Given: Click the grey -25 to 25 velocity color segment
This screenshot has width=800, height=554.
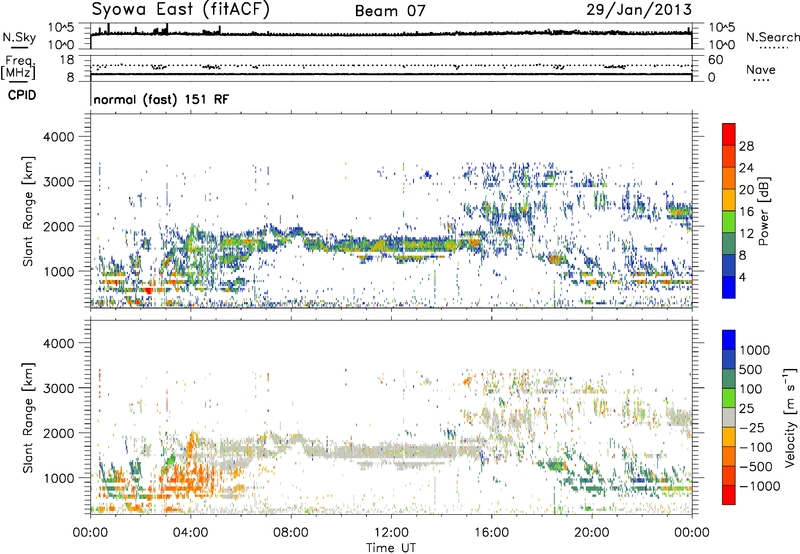Looking at the screenshot, I should click(x=729, y=417).
